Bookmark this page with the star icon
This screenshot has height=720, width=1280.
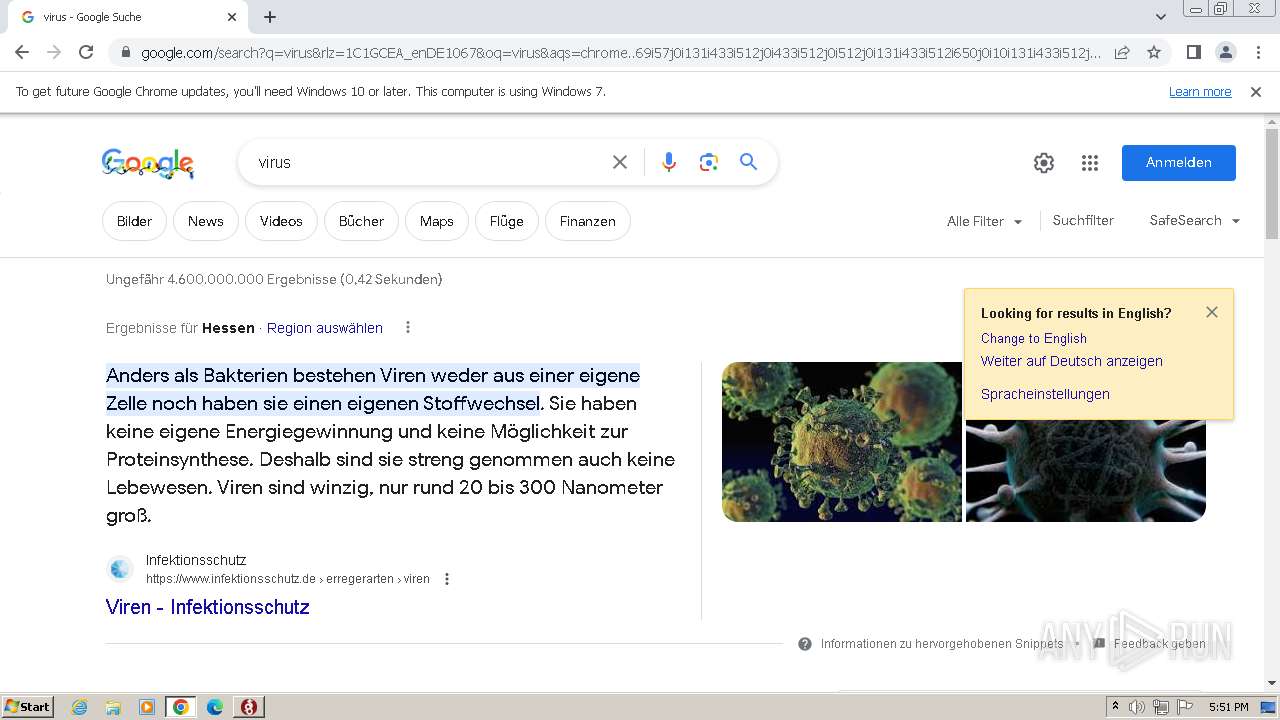(1154, 52)
